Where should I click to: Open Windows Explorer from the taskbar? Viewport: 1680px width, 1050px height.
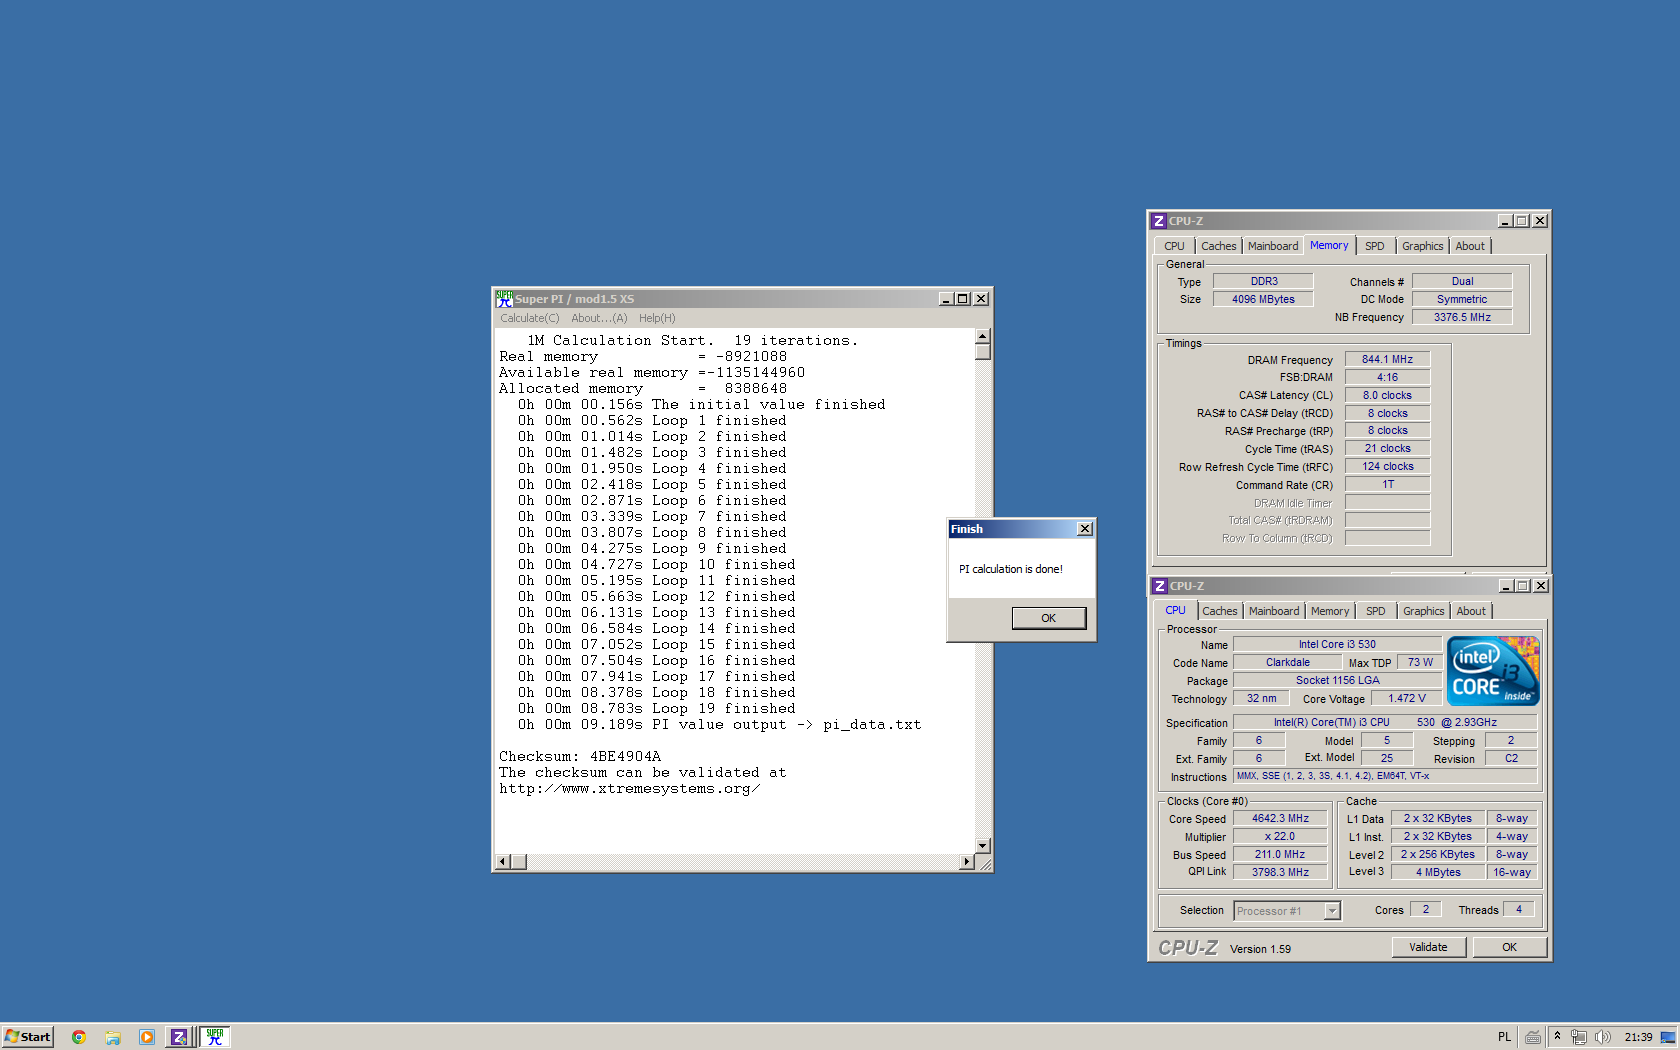pos(113,1037)
